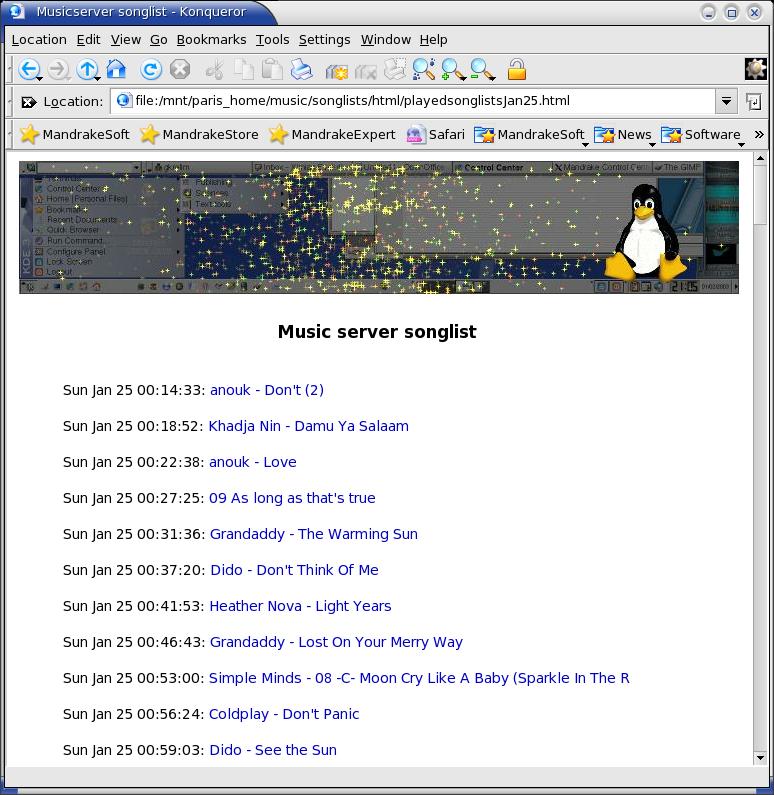Open Dido - Don't Think Of Me link

(x=294, y=570)
